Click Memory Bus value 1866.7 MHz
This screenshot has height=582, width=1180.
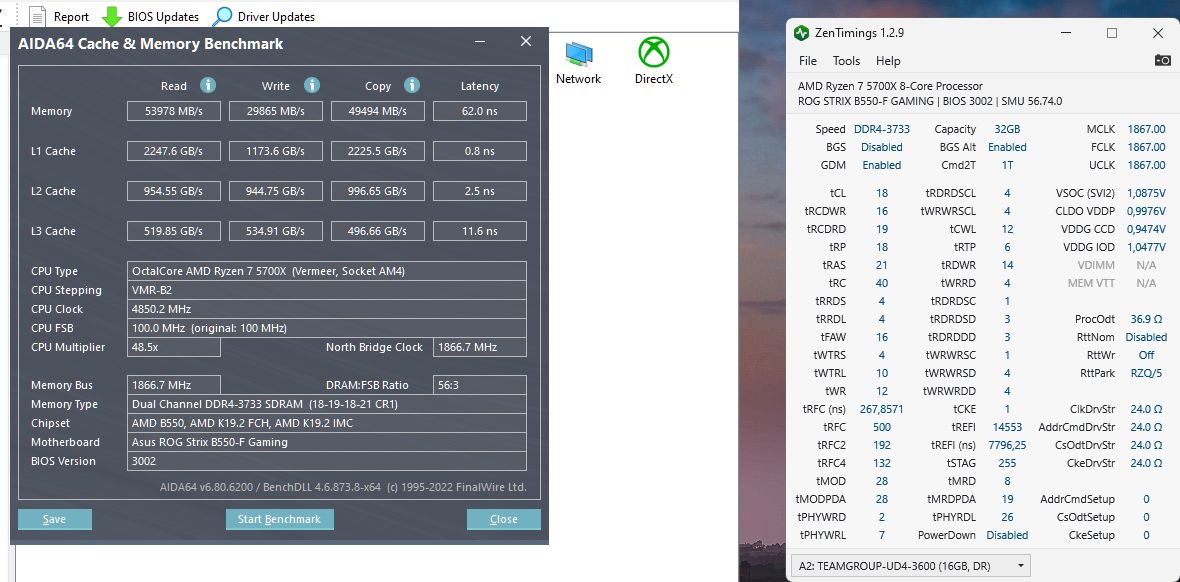coord(173,385)
